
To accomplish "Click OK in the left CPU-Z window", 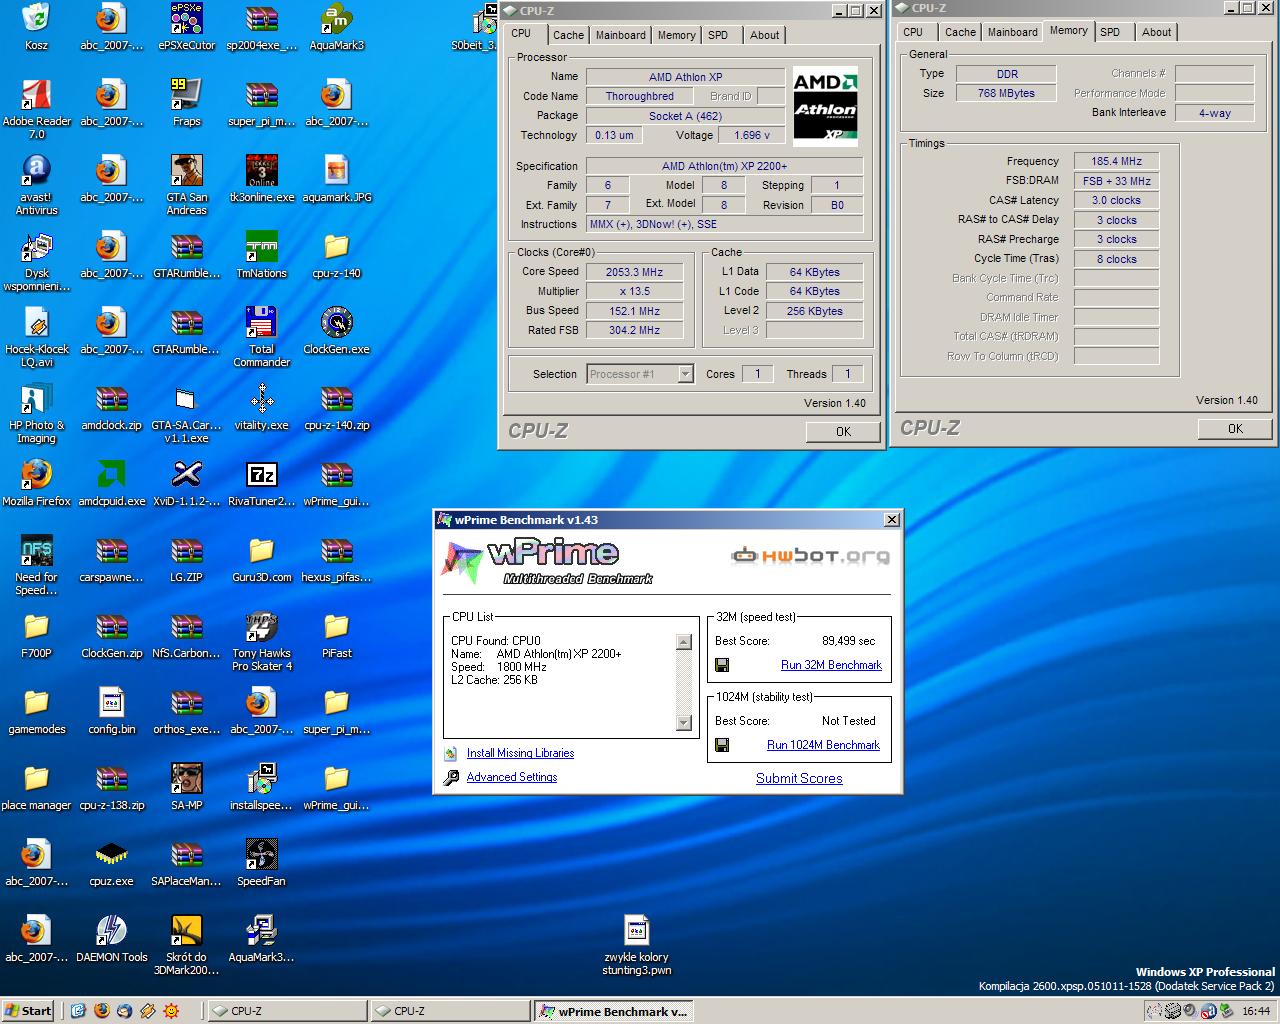I will pos(843,431).
